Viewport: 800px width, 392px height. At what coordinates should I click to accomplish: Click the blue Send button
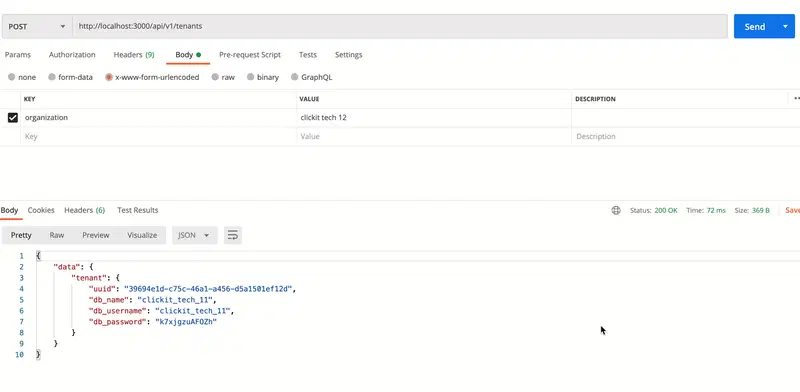pyautogui.click(x=755, y=27)
